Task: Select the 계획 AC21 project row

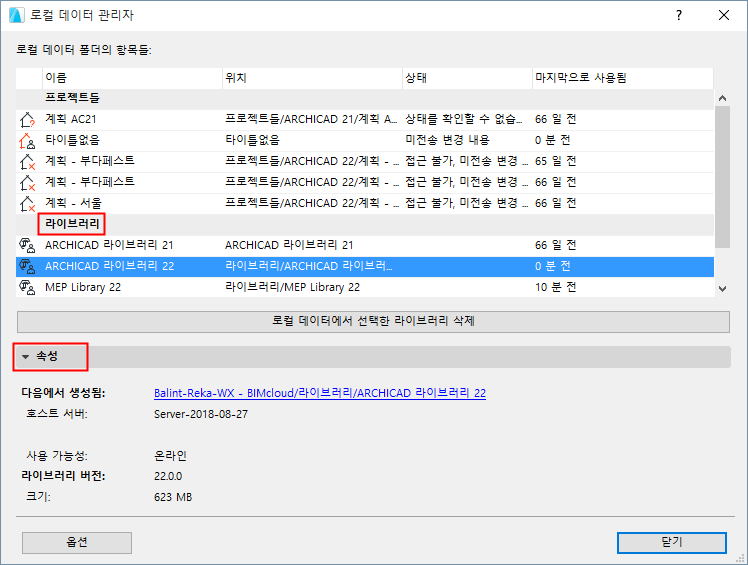Action: tap(365, 119)
